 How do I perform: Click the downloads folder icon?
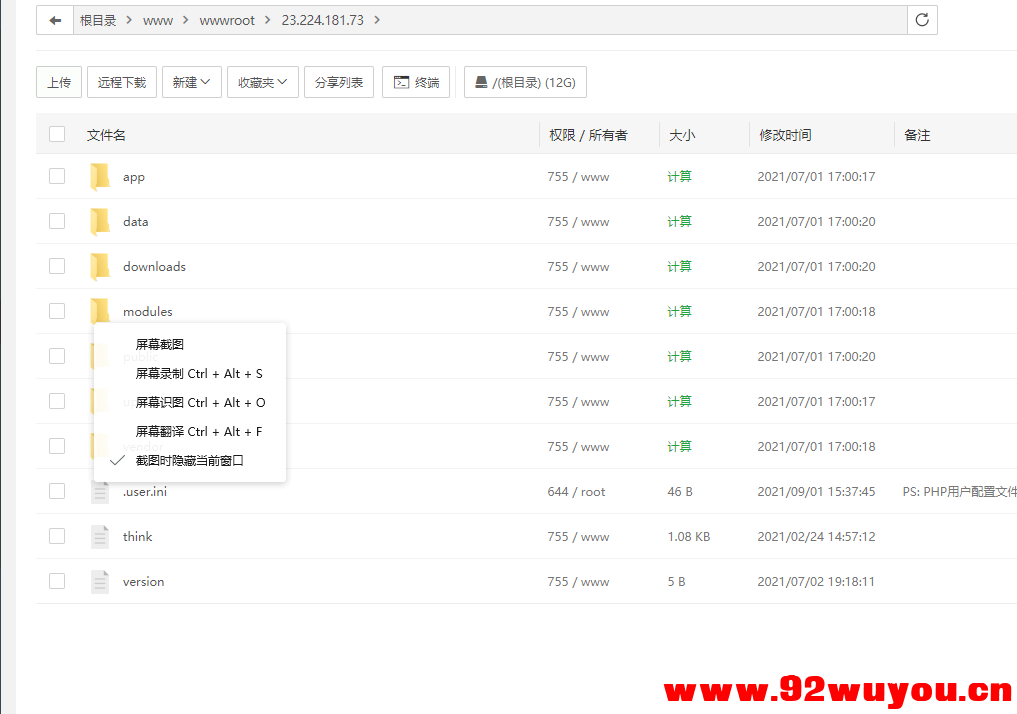tap(100, 265)
